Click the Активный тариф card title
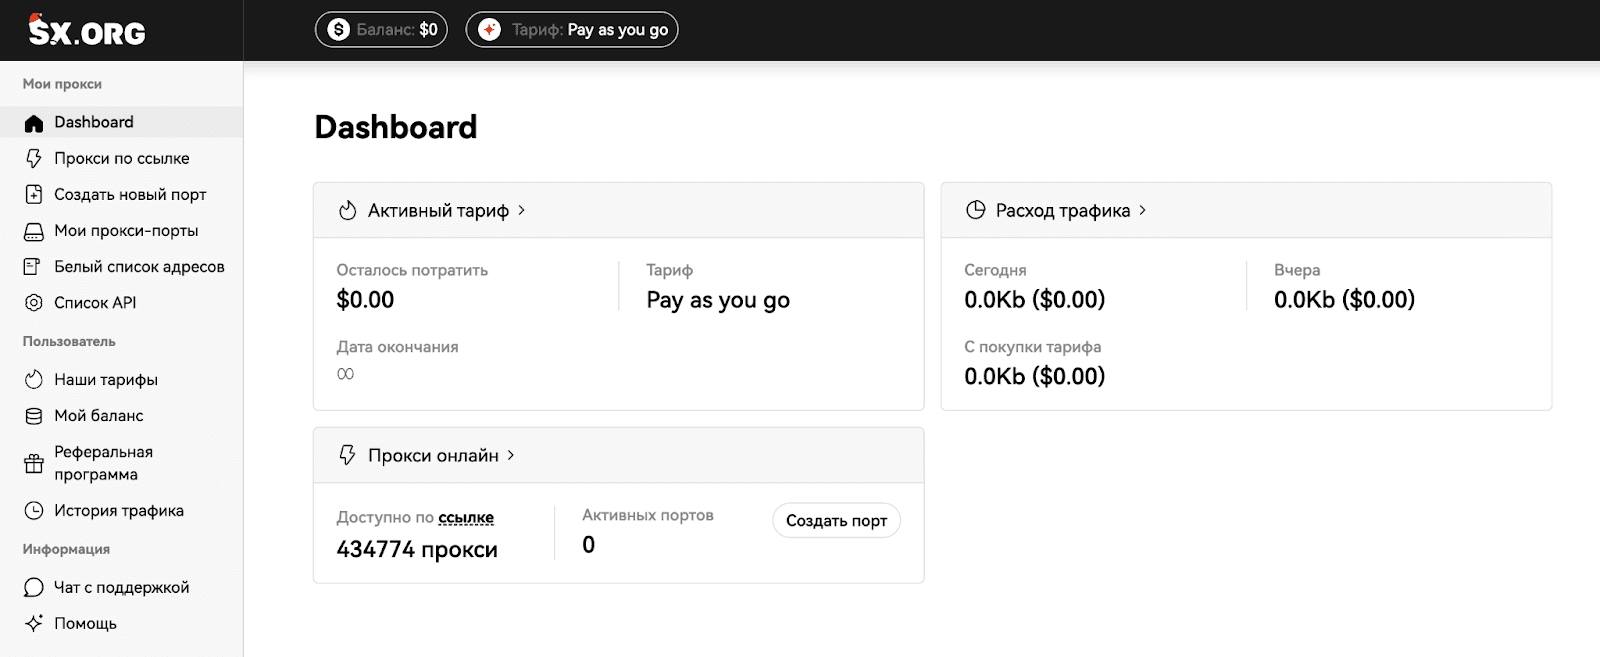Viewport: 1600px width, 657px height. coord(438,210)
